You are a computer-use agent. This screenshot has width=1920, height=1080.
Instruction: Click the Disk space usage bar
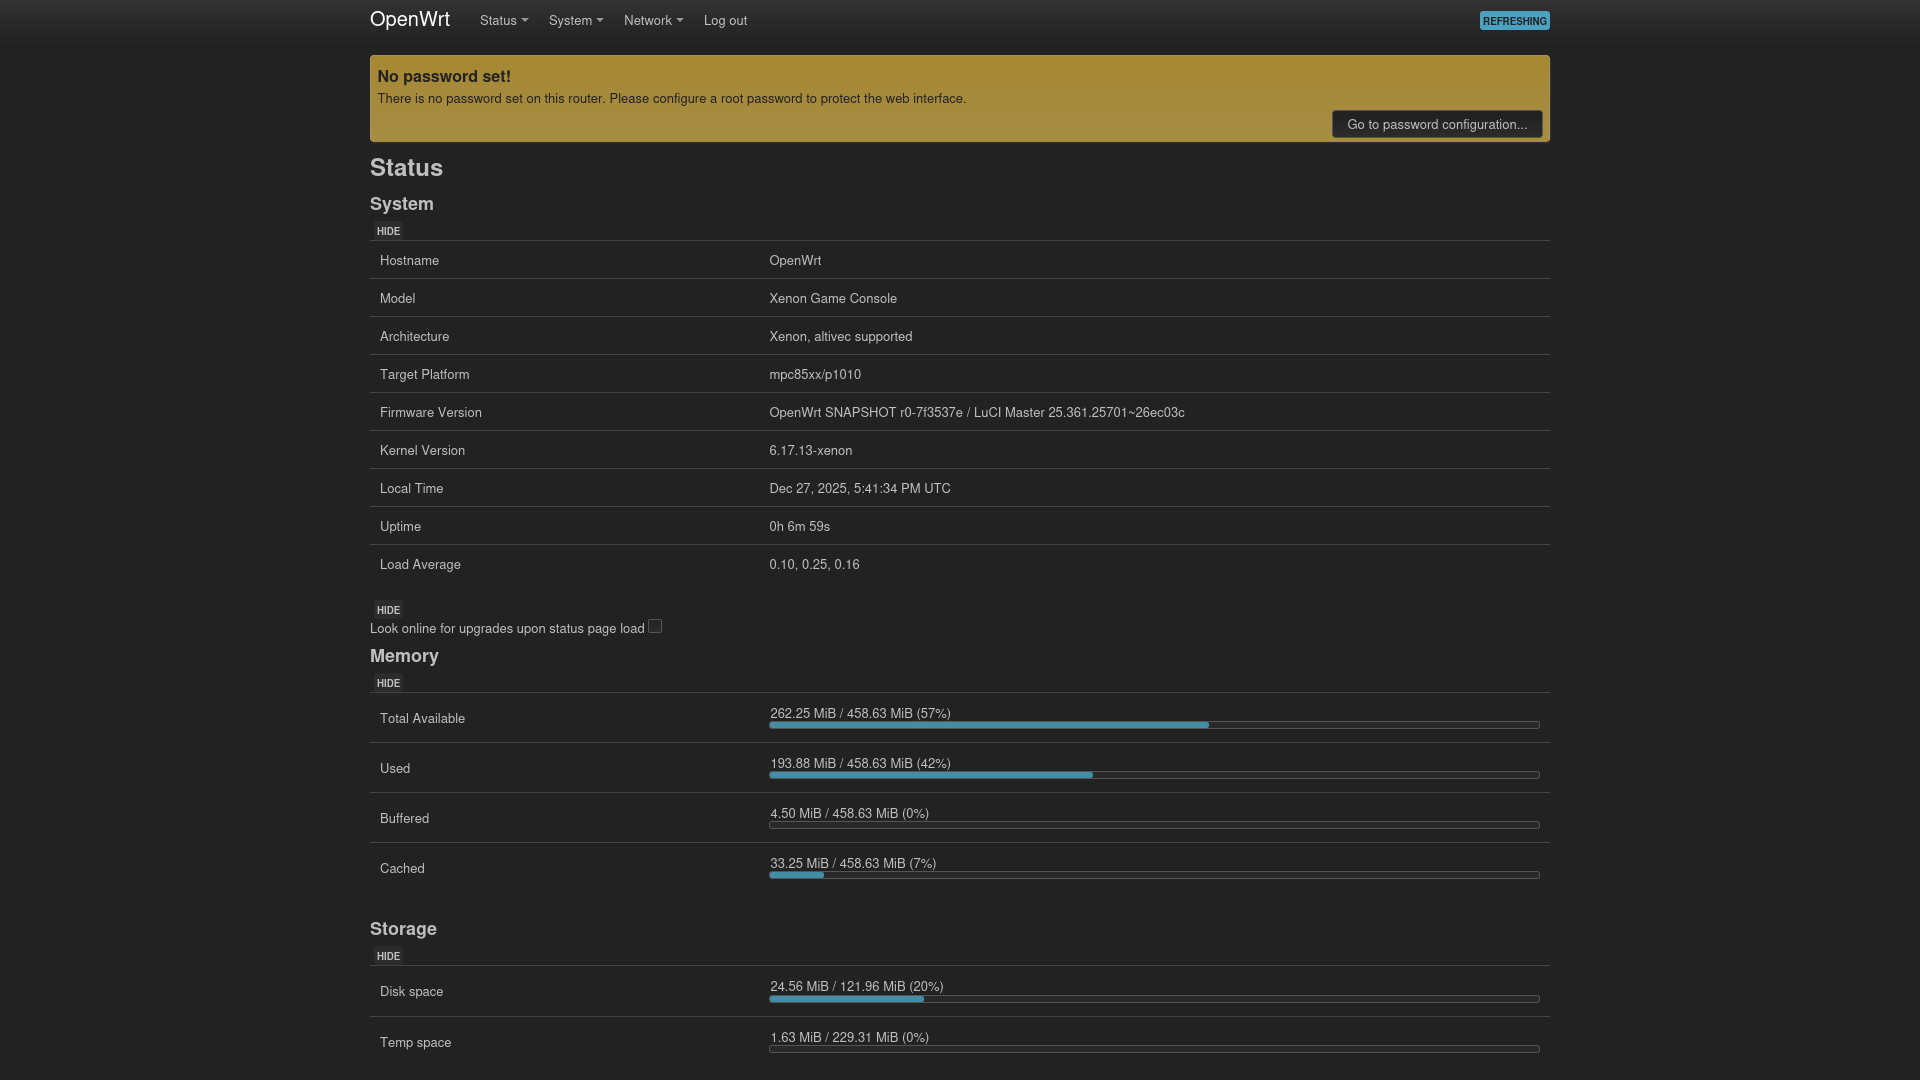tap(1153, 999)
